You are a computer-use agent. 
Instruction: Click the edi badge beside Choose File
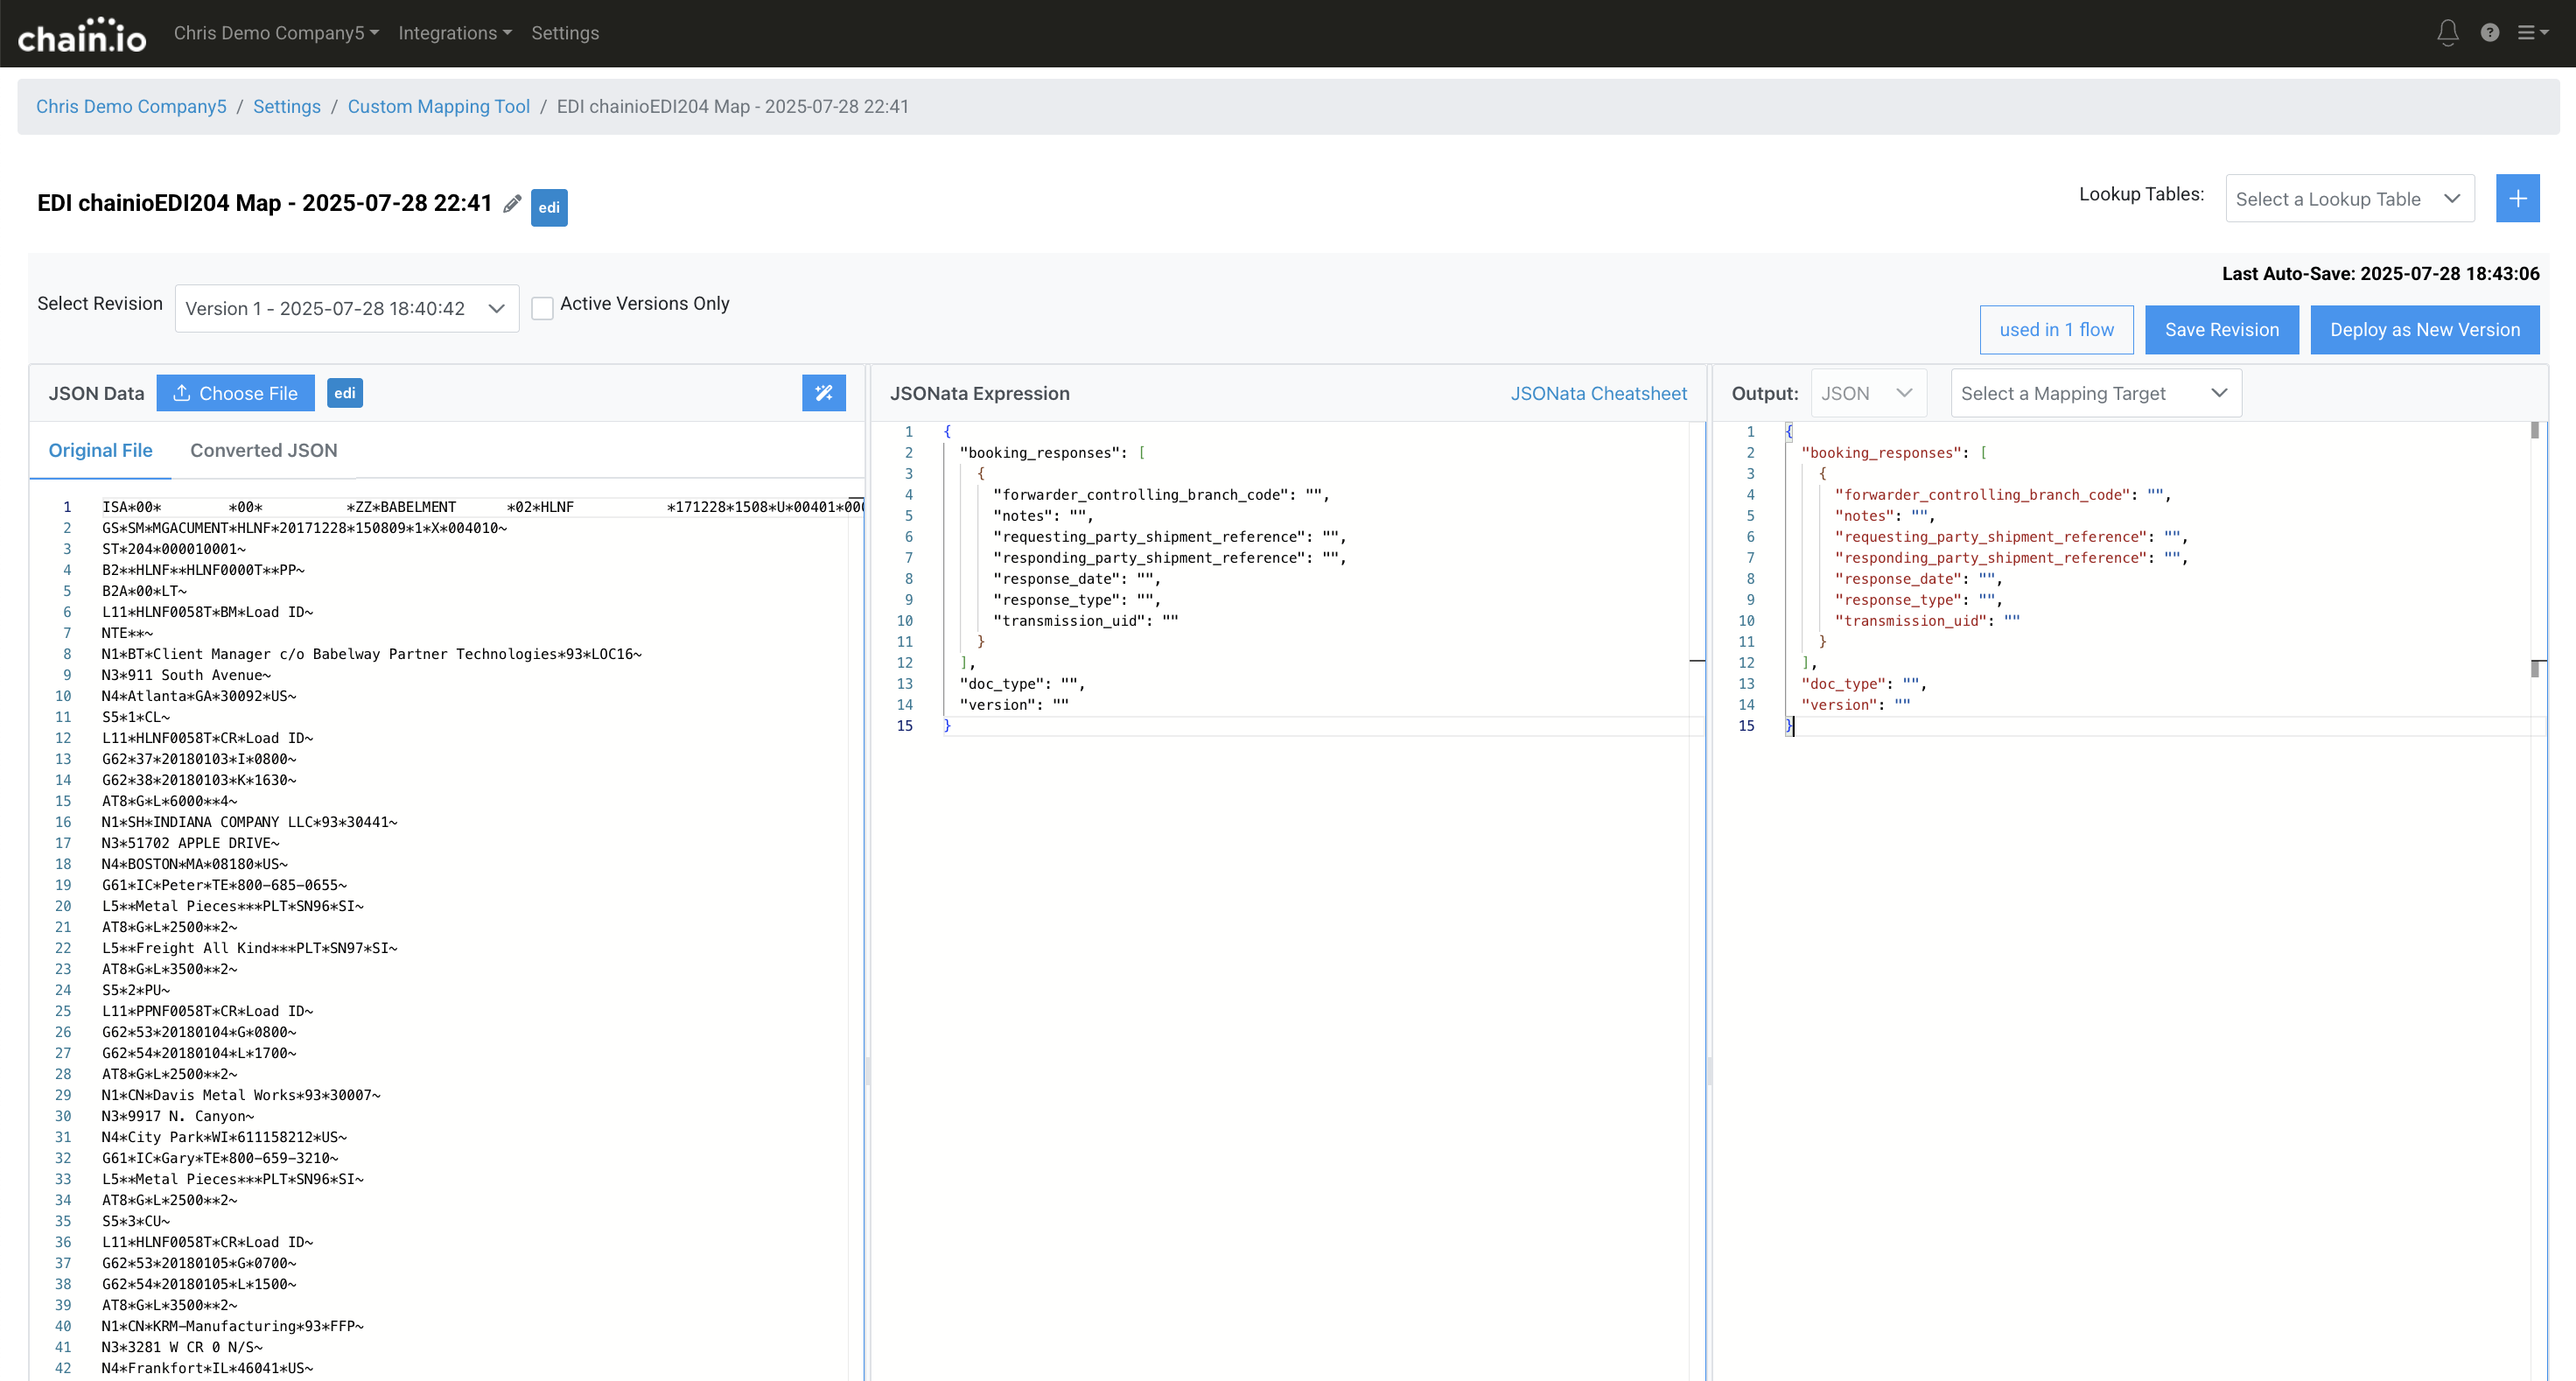pyautogui.click(x=345, y=393)
